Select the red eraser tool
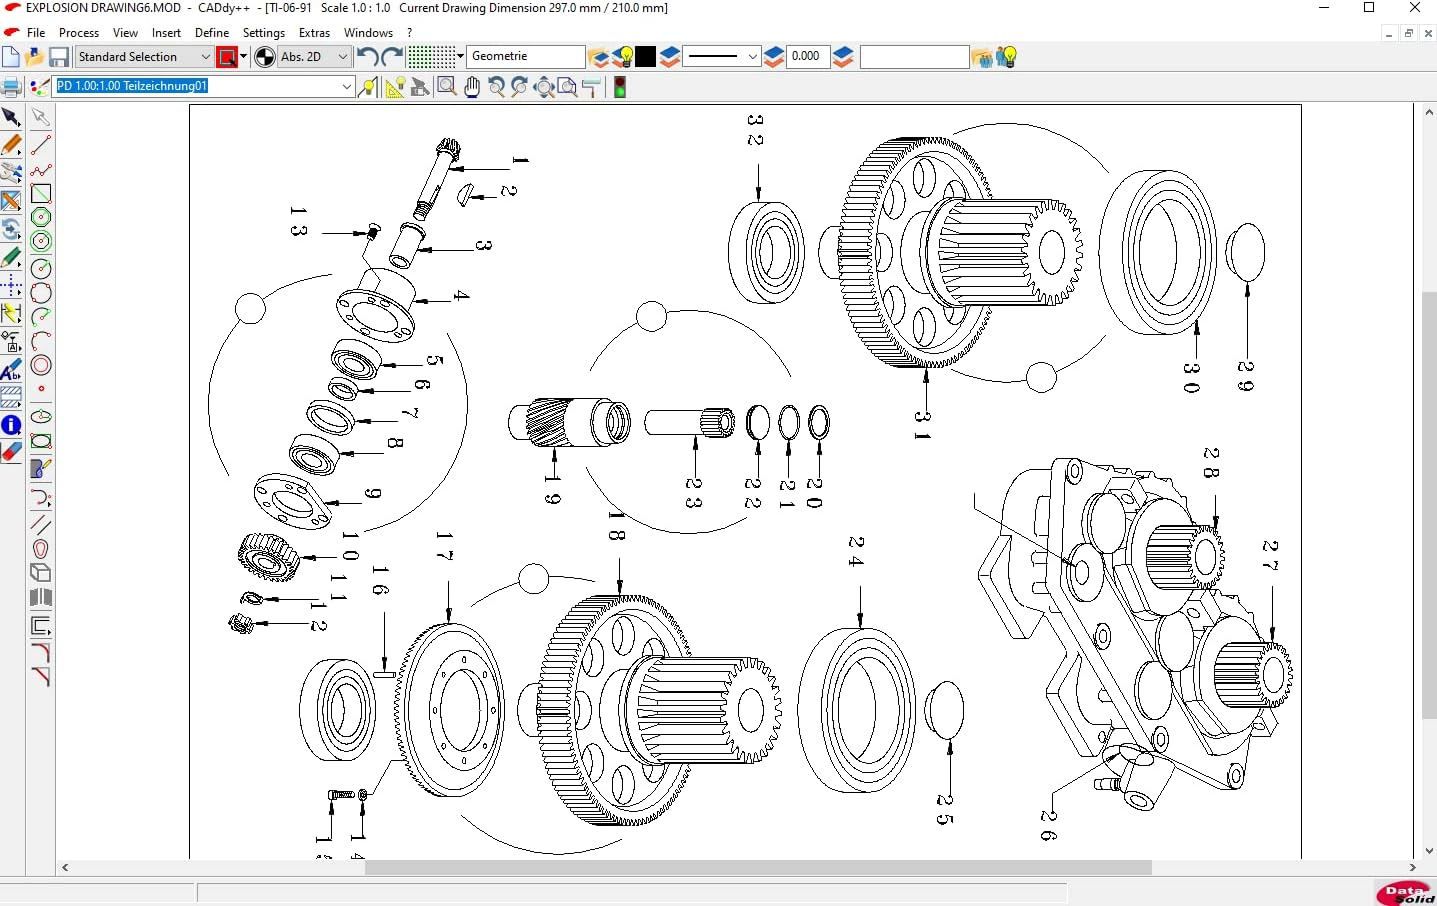This screenshot has width=1437, height=906. (12, 452)
